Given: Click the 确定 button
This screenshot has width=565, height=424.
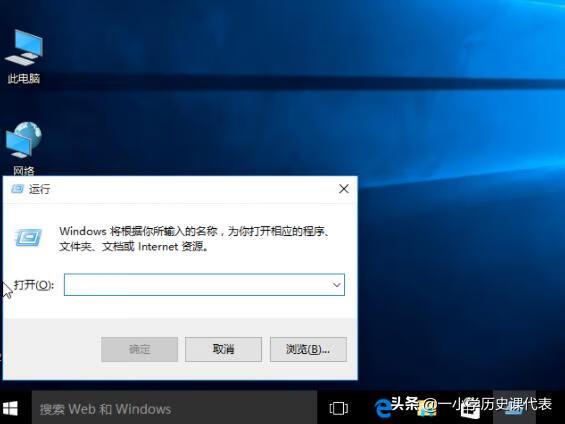Looking at the screenshot, I should coord(139,349).
